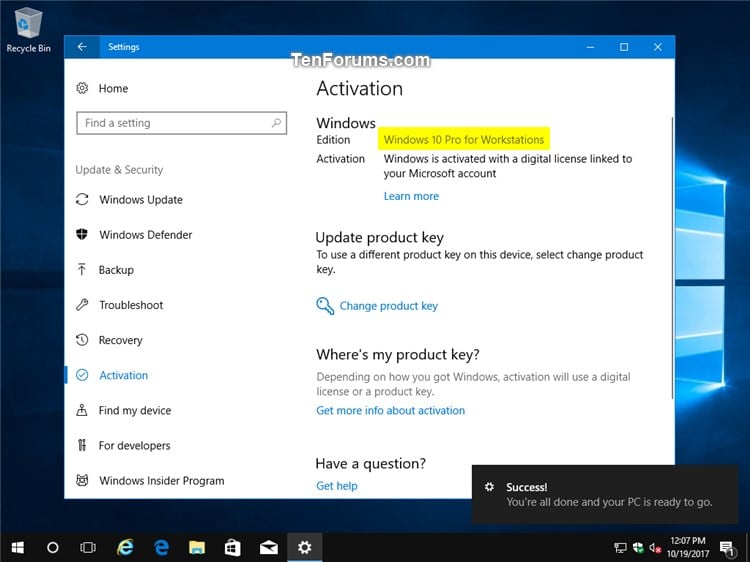
Task: Click the Get help link
Action: coord(337,486)
